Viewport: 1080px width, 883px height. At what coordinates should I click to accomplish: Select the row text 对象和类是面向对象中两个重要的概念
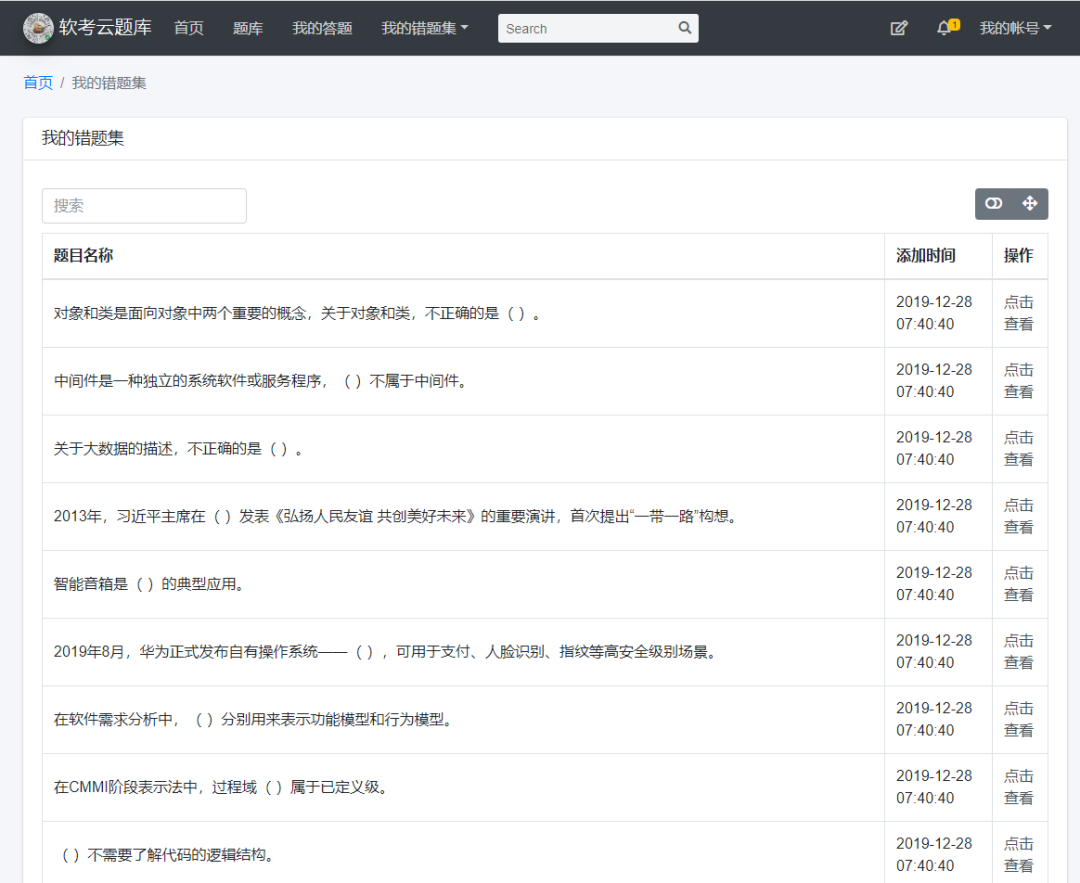pos(298,313)
